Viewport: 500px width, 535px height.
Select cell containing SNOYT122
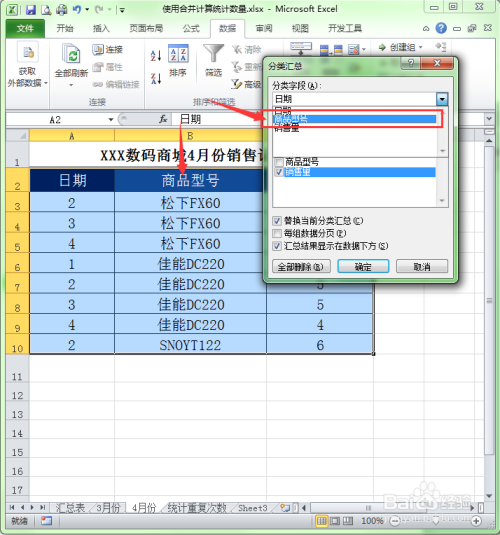pos(190,345)
